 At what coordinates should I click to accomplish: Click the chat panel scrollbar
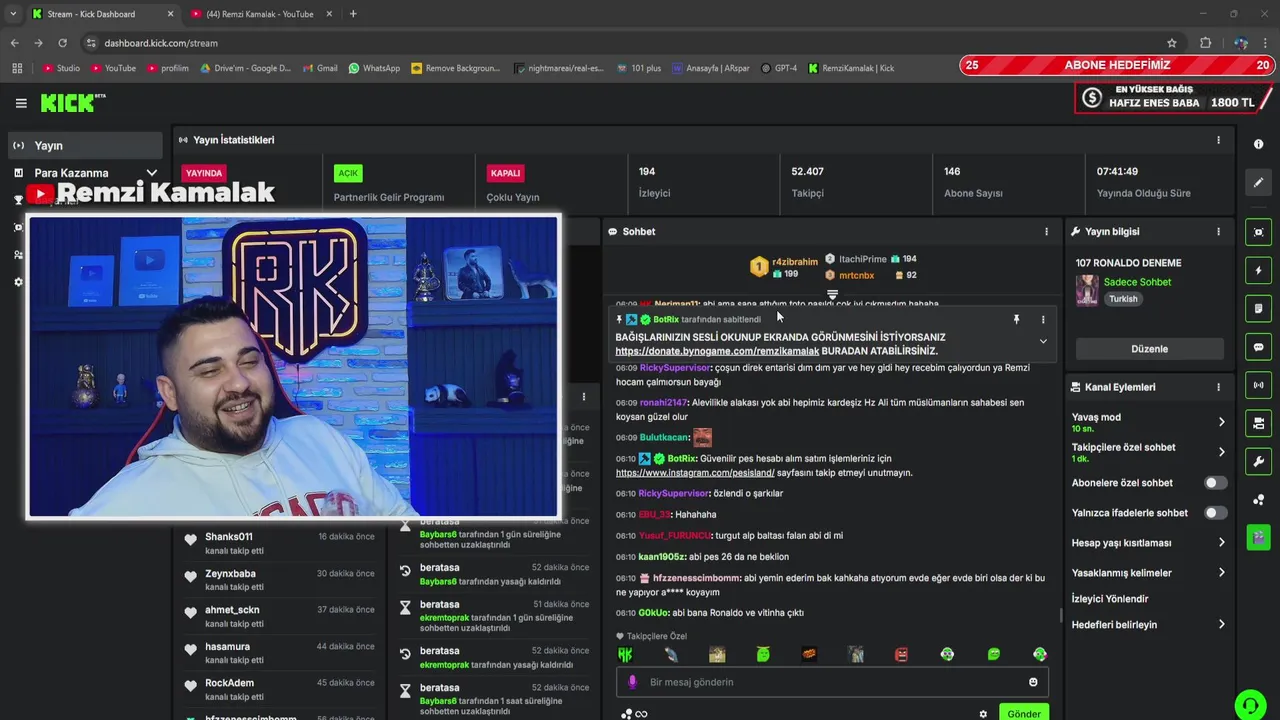click(1061, 615)
